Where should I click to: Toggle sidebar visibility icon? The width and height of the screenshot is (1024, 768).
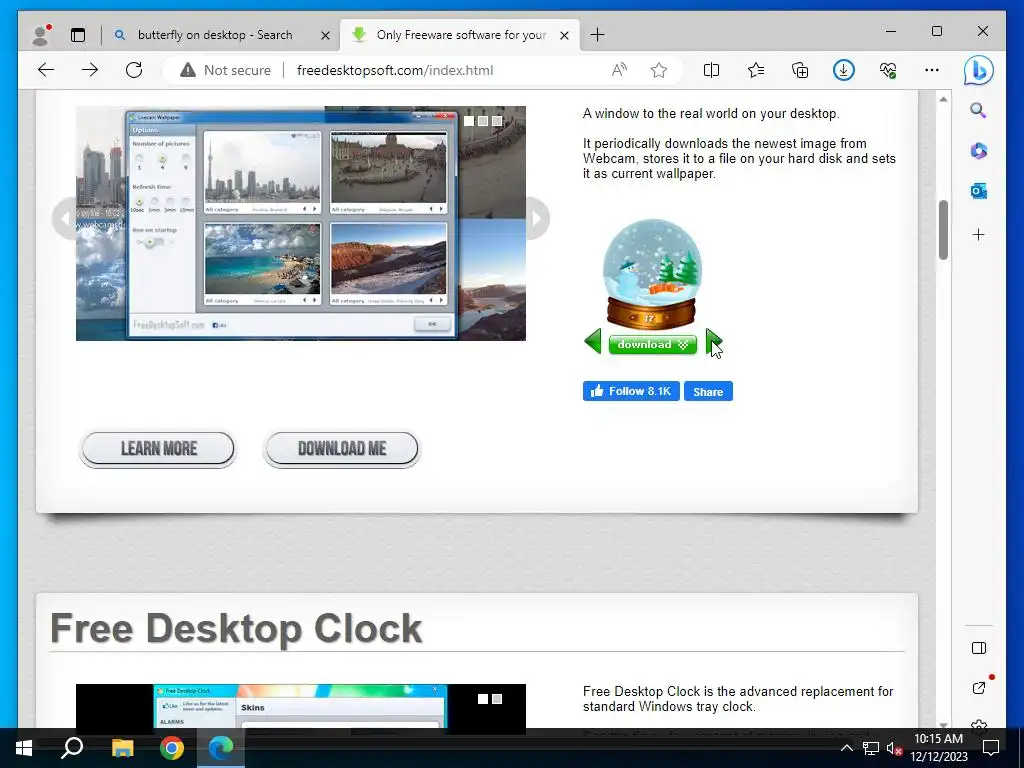click(978, 648)
